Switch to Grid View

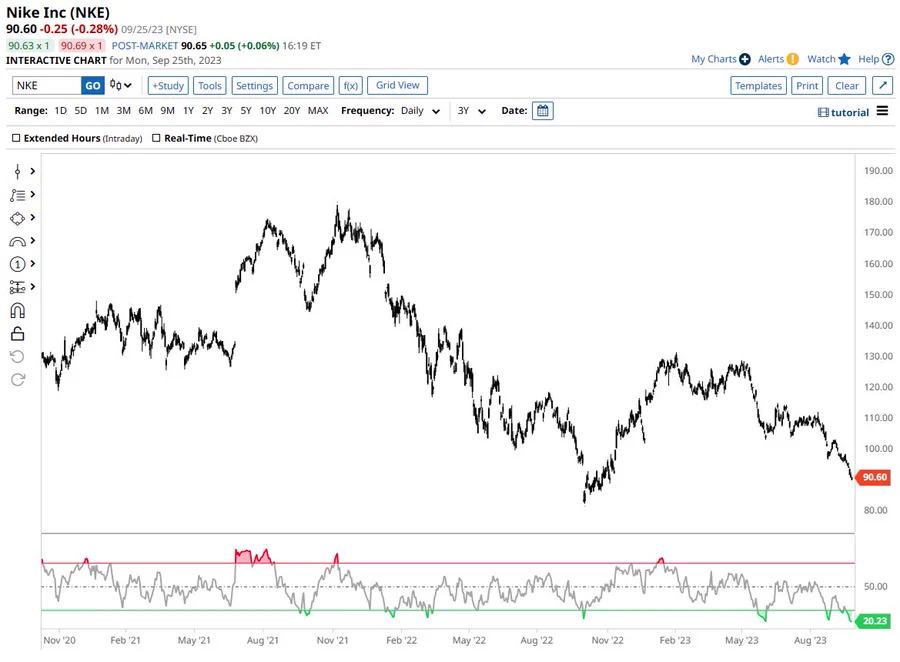[397, 85]
